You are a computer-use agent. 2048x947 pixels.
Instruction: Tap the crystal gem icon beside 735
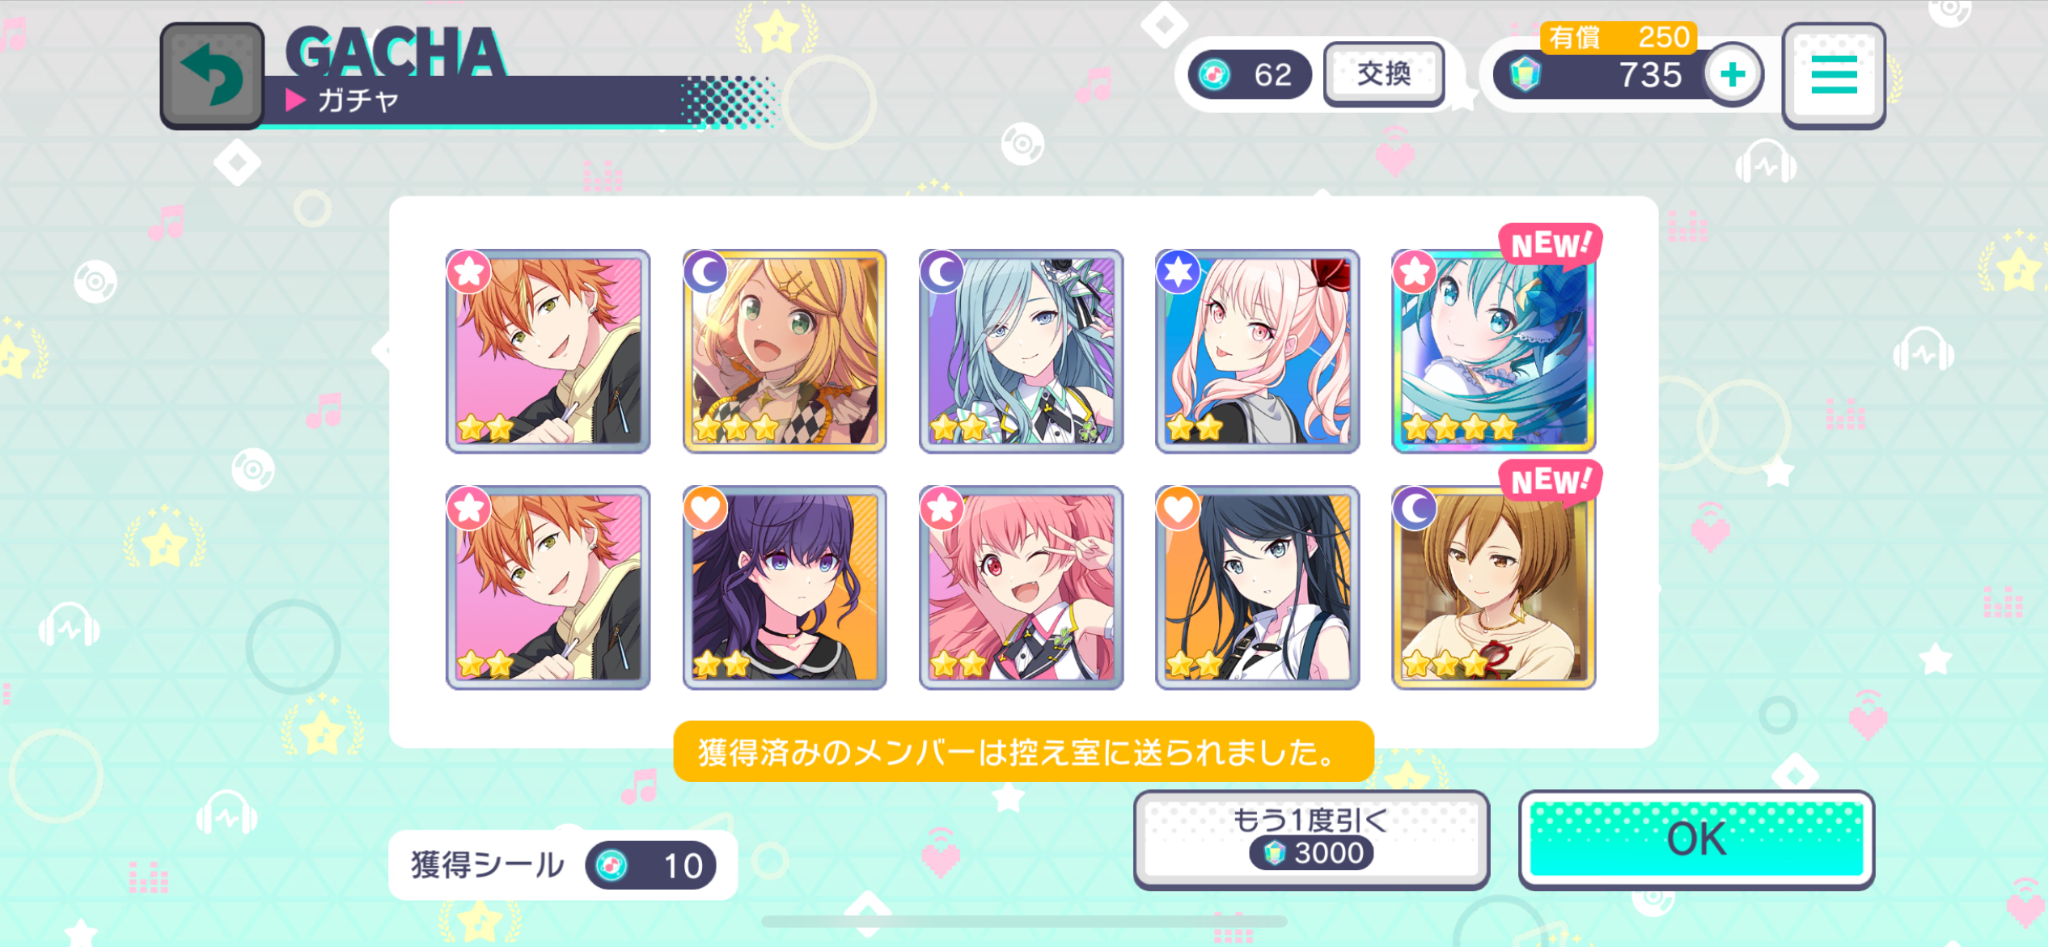point(1524,75)
